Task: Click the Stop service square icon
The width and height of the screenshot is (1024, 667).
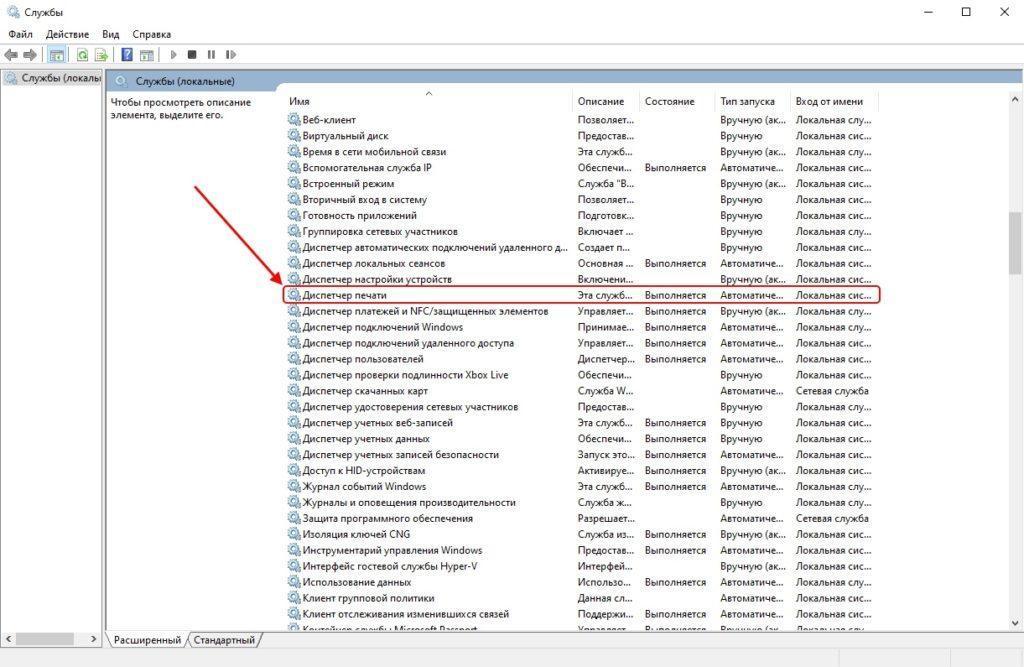Action: pos(192,55)
